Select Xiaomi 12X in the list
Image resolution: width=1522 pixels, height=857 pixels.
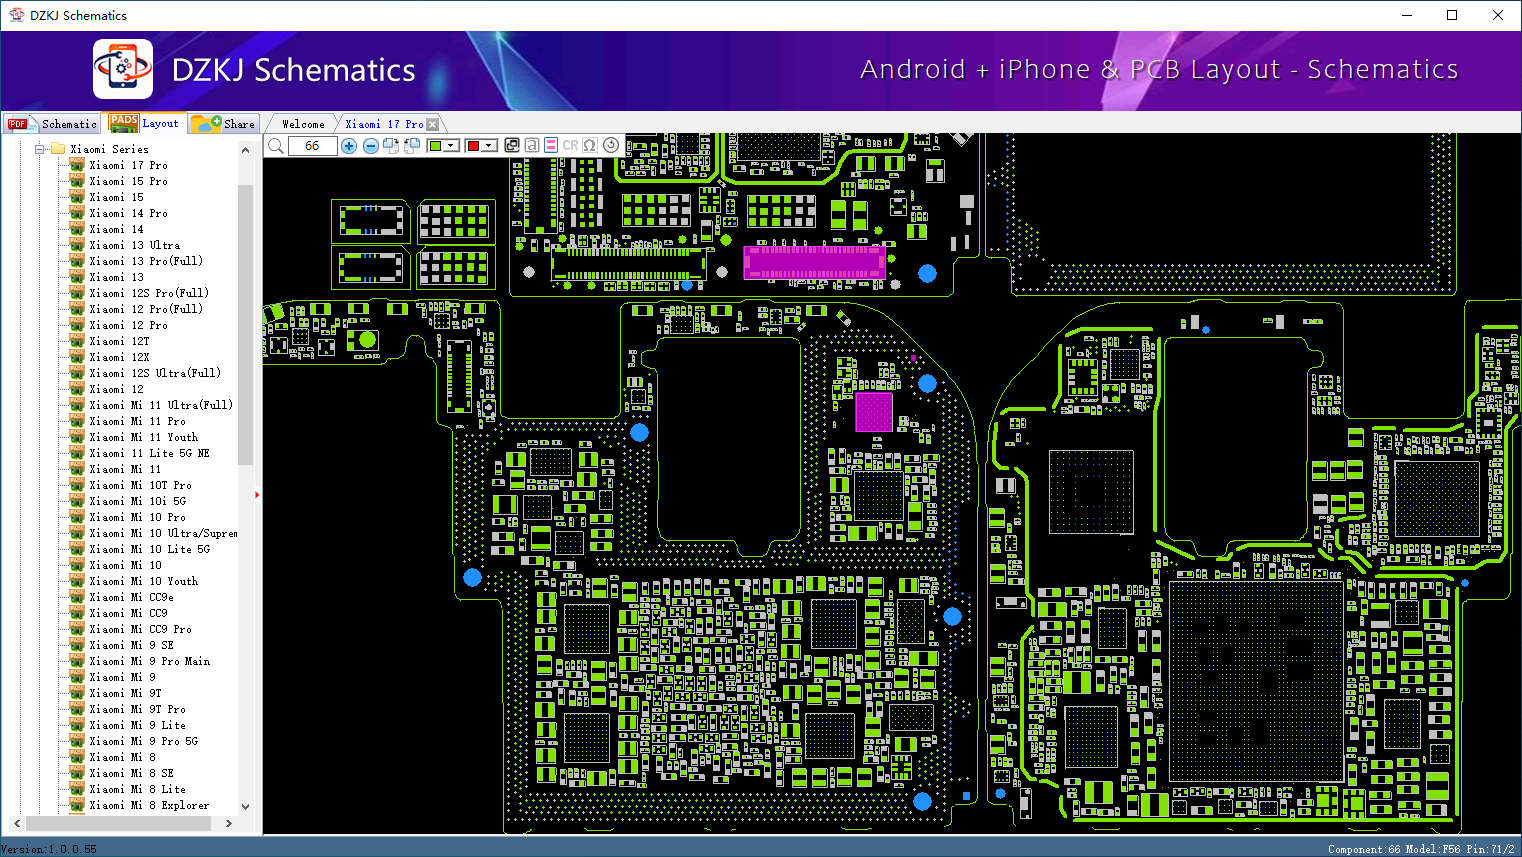119,357
